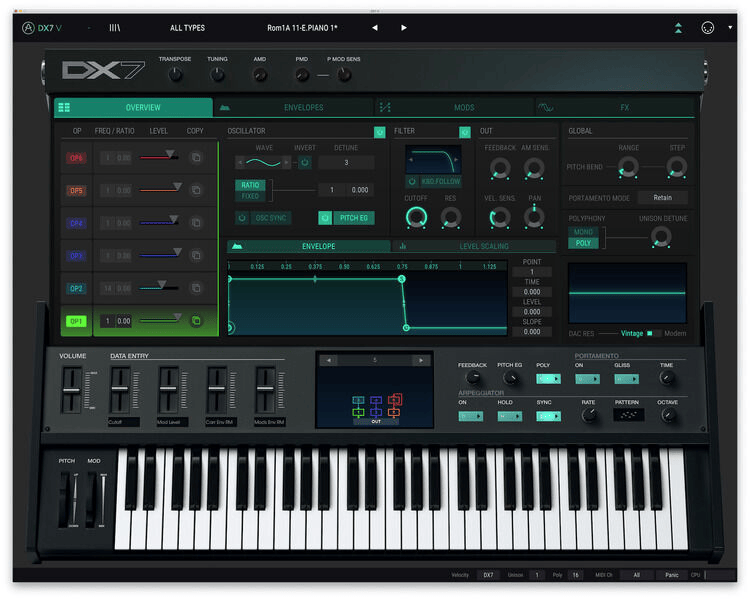Select next algorithm in display
The height and width of the screenshot is (599, 750).
click(x=421, y=360)
